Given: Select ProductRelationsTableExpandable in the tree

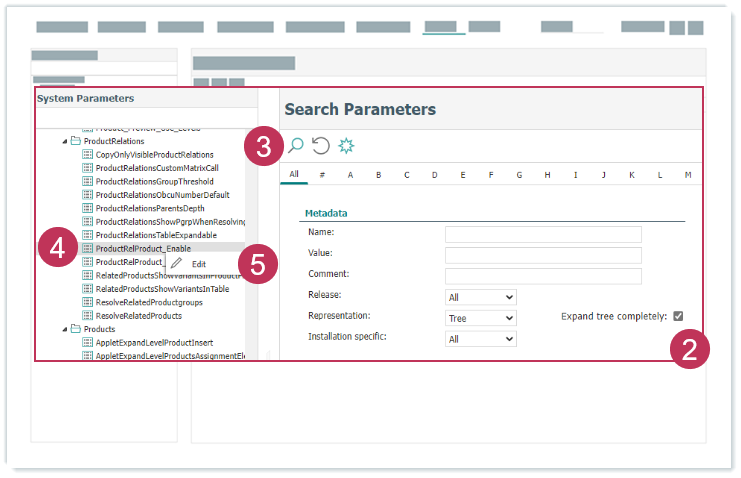Looking at the screenshot, I should [x=155, y=235].
